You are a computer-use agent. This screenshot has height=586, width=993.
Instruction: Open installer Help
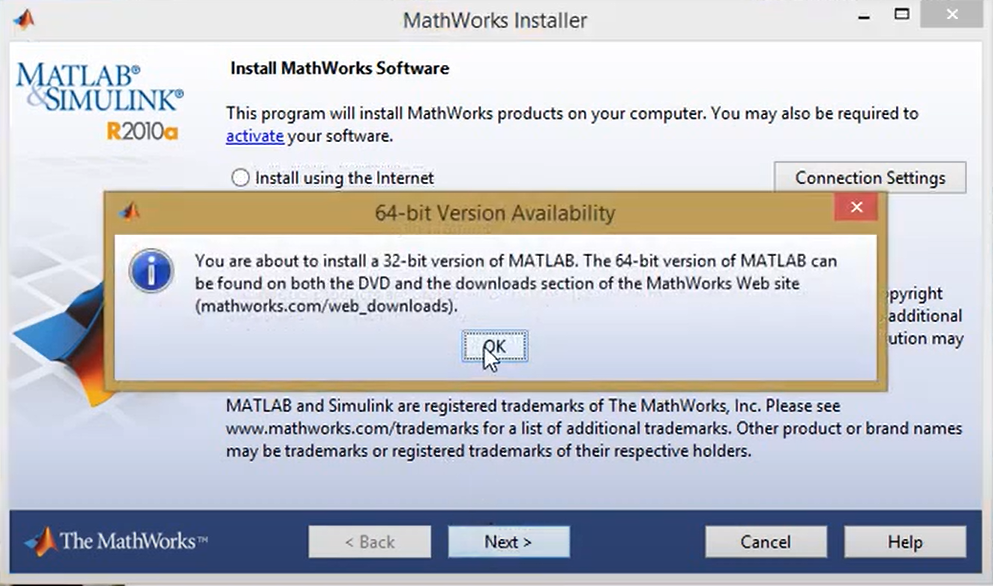click(904, 542)
